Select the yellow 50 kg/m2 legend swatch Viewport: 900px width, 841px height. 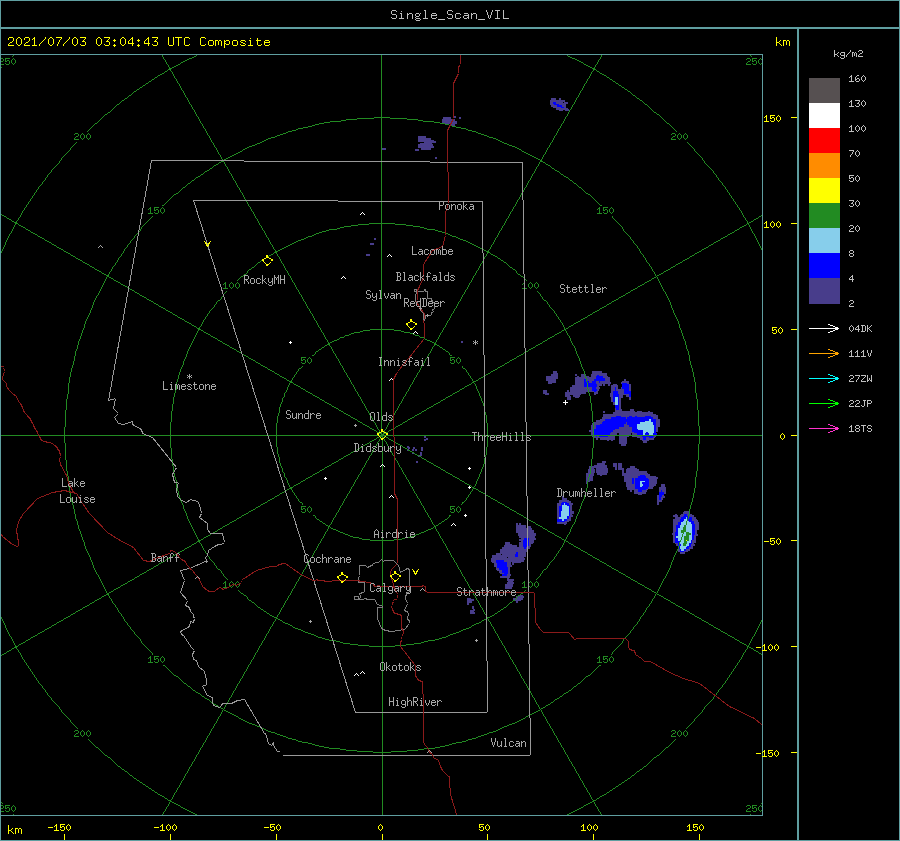824,191
